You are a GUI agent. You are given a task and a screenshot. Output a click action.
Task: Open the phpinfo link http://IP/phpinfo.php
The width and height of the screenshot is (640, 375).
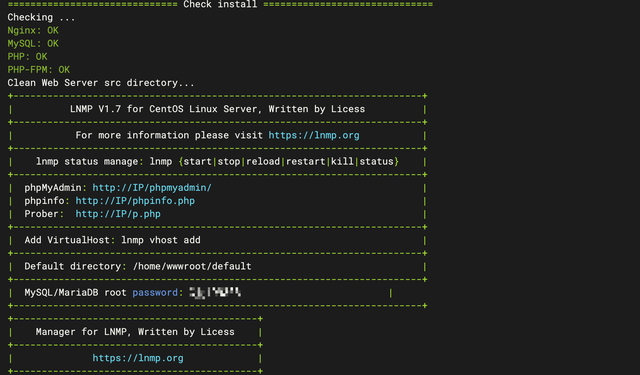click(135, 201)
